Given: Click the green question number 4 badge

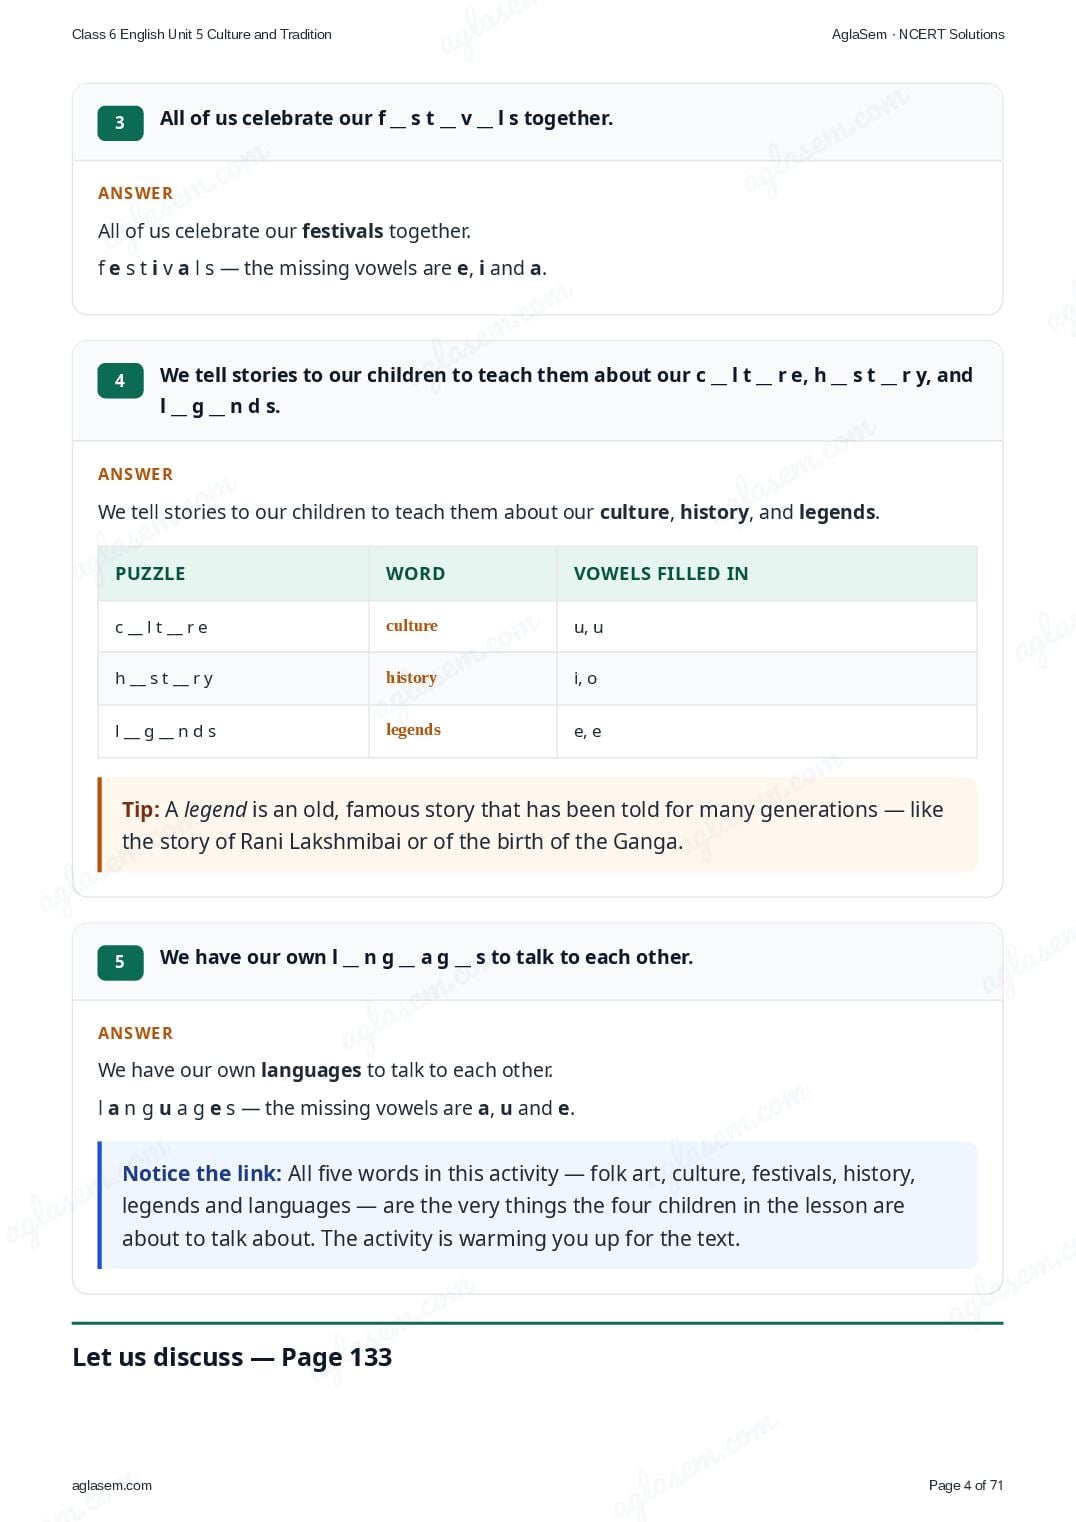Looking at the screenshot, I should tap(120, 381).
